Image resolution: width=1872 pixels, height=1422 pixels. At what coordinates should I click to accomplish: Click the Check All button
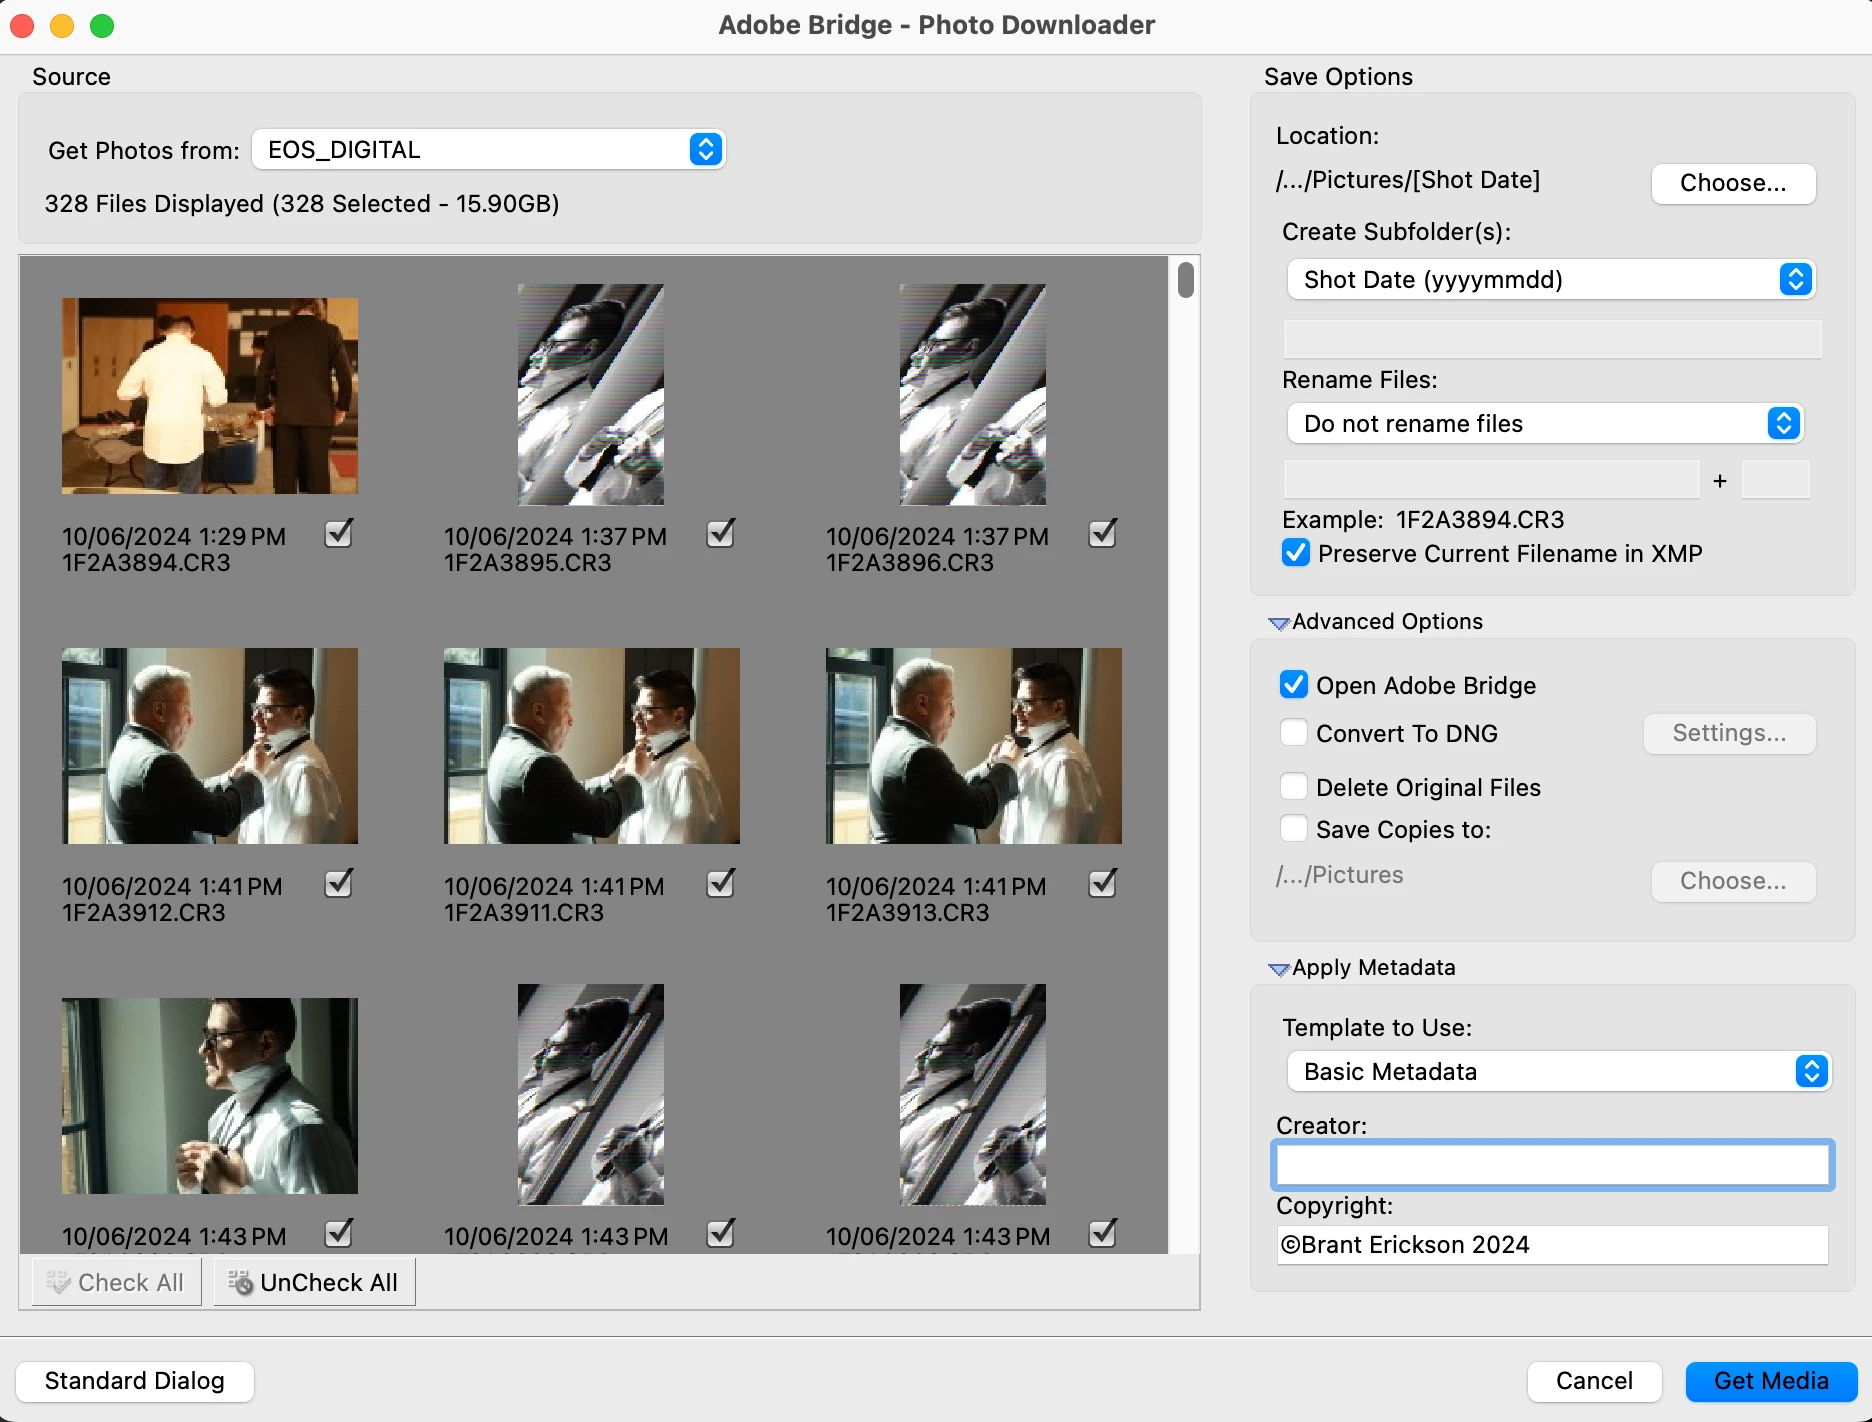point(116,1283)
